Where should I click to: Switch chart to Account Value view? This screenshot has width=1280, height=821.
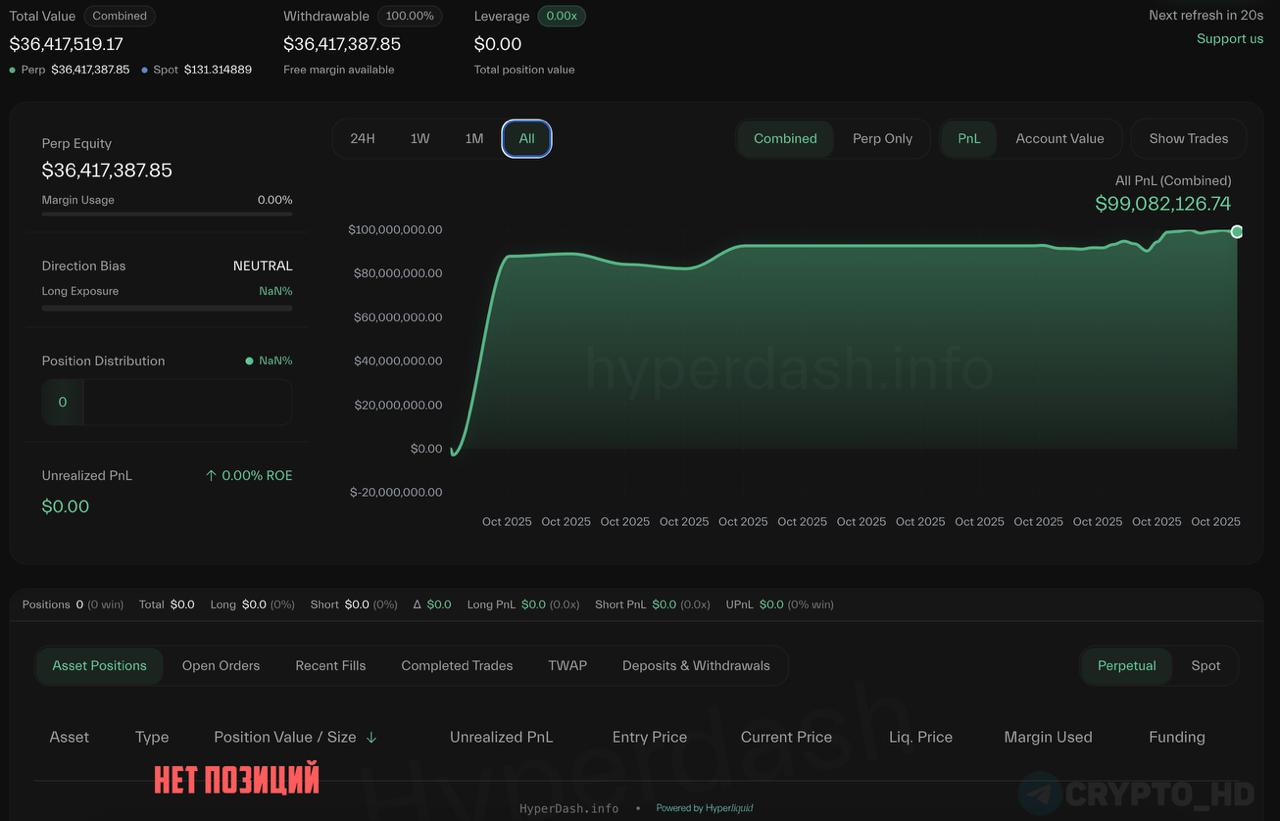(x=1059, y=139)
